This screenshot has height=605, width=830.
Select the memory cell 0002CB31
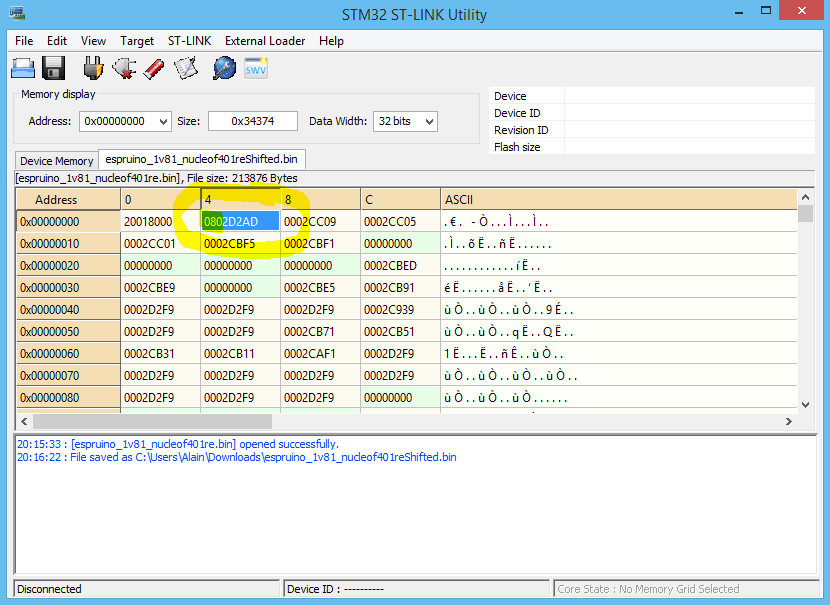click(x=160, y=354)
